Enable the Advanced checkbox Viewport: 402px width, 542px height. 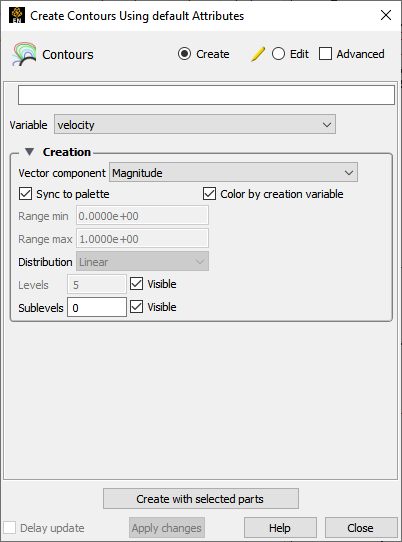coord(325,54)
